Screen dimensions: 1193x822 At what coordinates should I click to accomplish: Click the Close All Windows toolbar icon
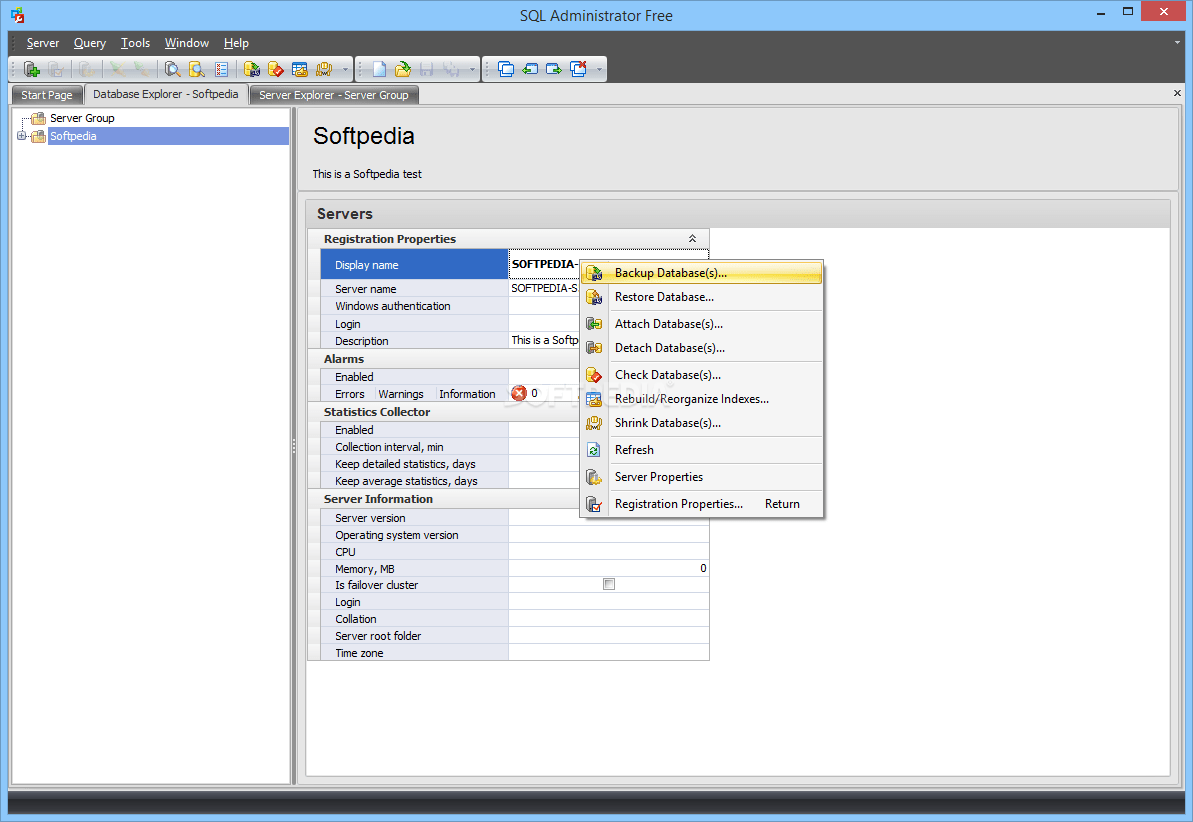578,69
